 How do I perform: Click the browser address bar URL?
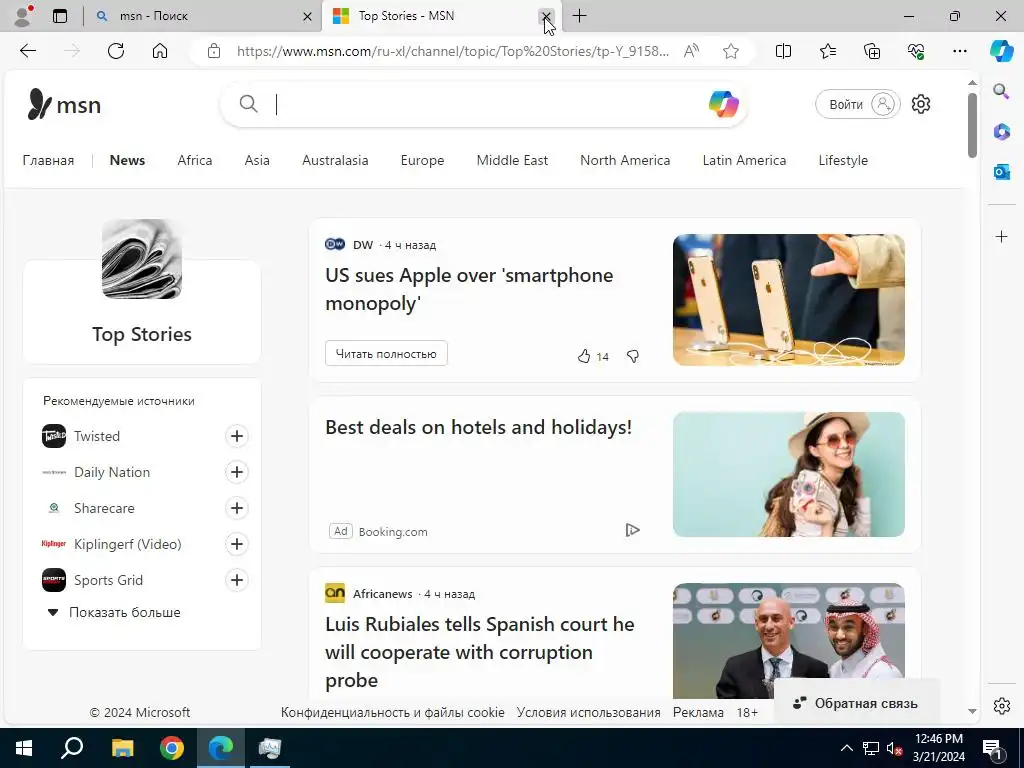coord(453,51)
